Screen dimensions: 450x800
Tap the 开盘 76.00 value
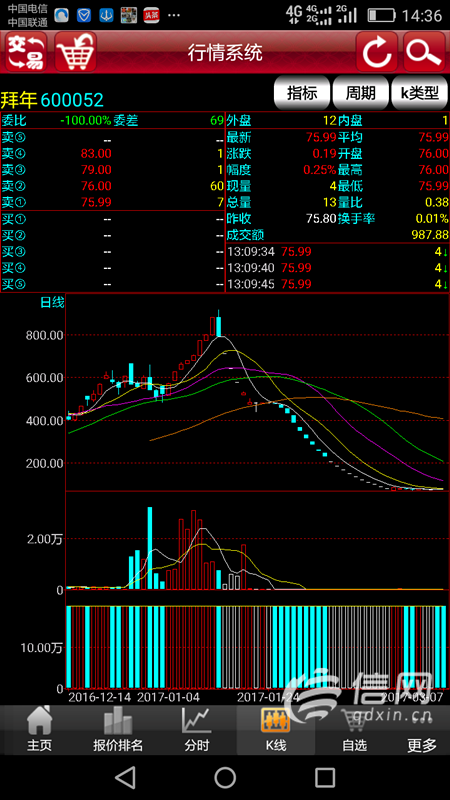(x=433, y=154)
